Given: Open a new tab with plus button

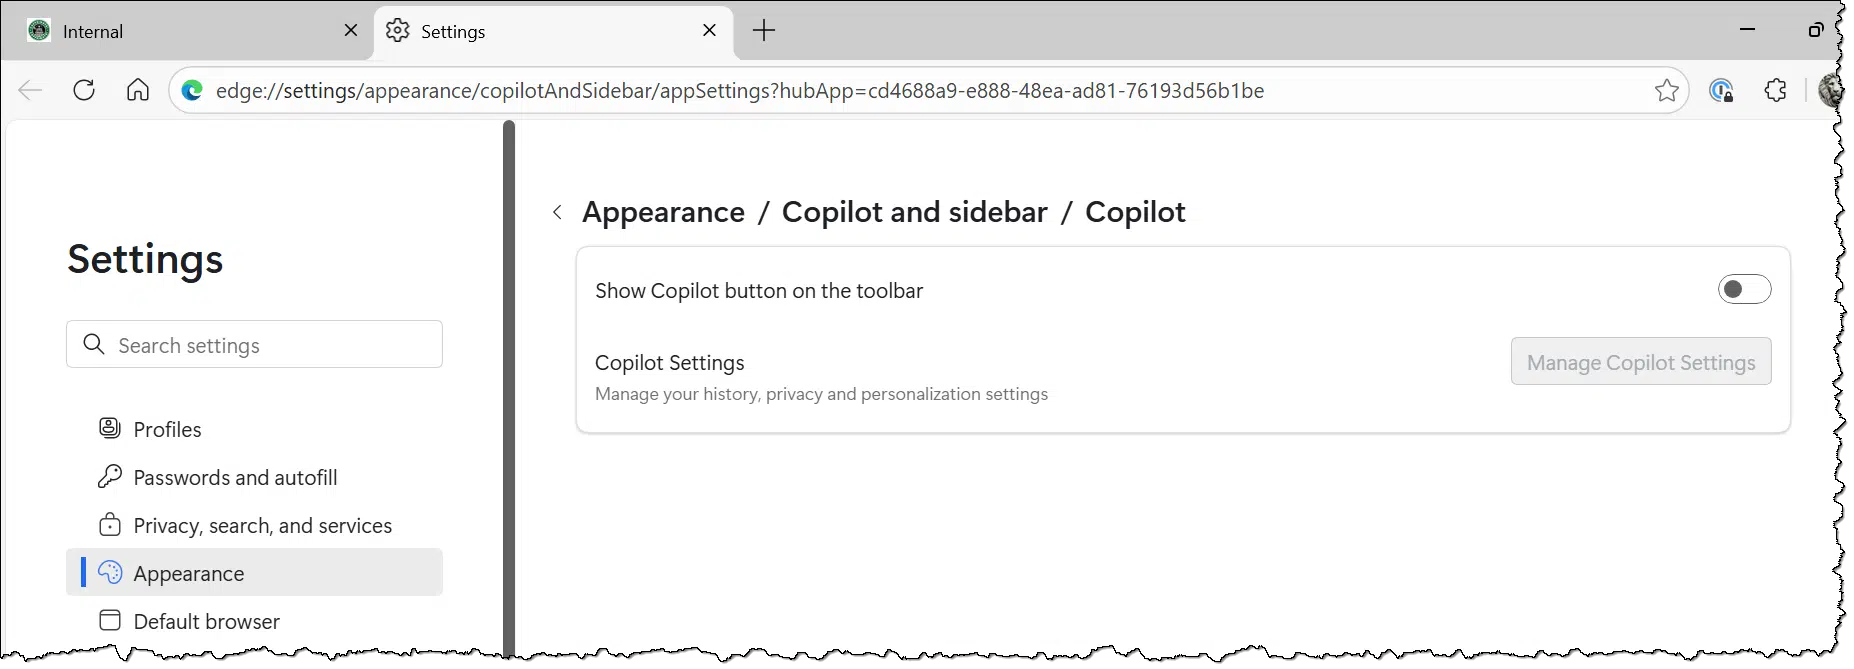Looking at the screenshot, I should [764, 31].
